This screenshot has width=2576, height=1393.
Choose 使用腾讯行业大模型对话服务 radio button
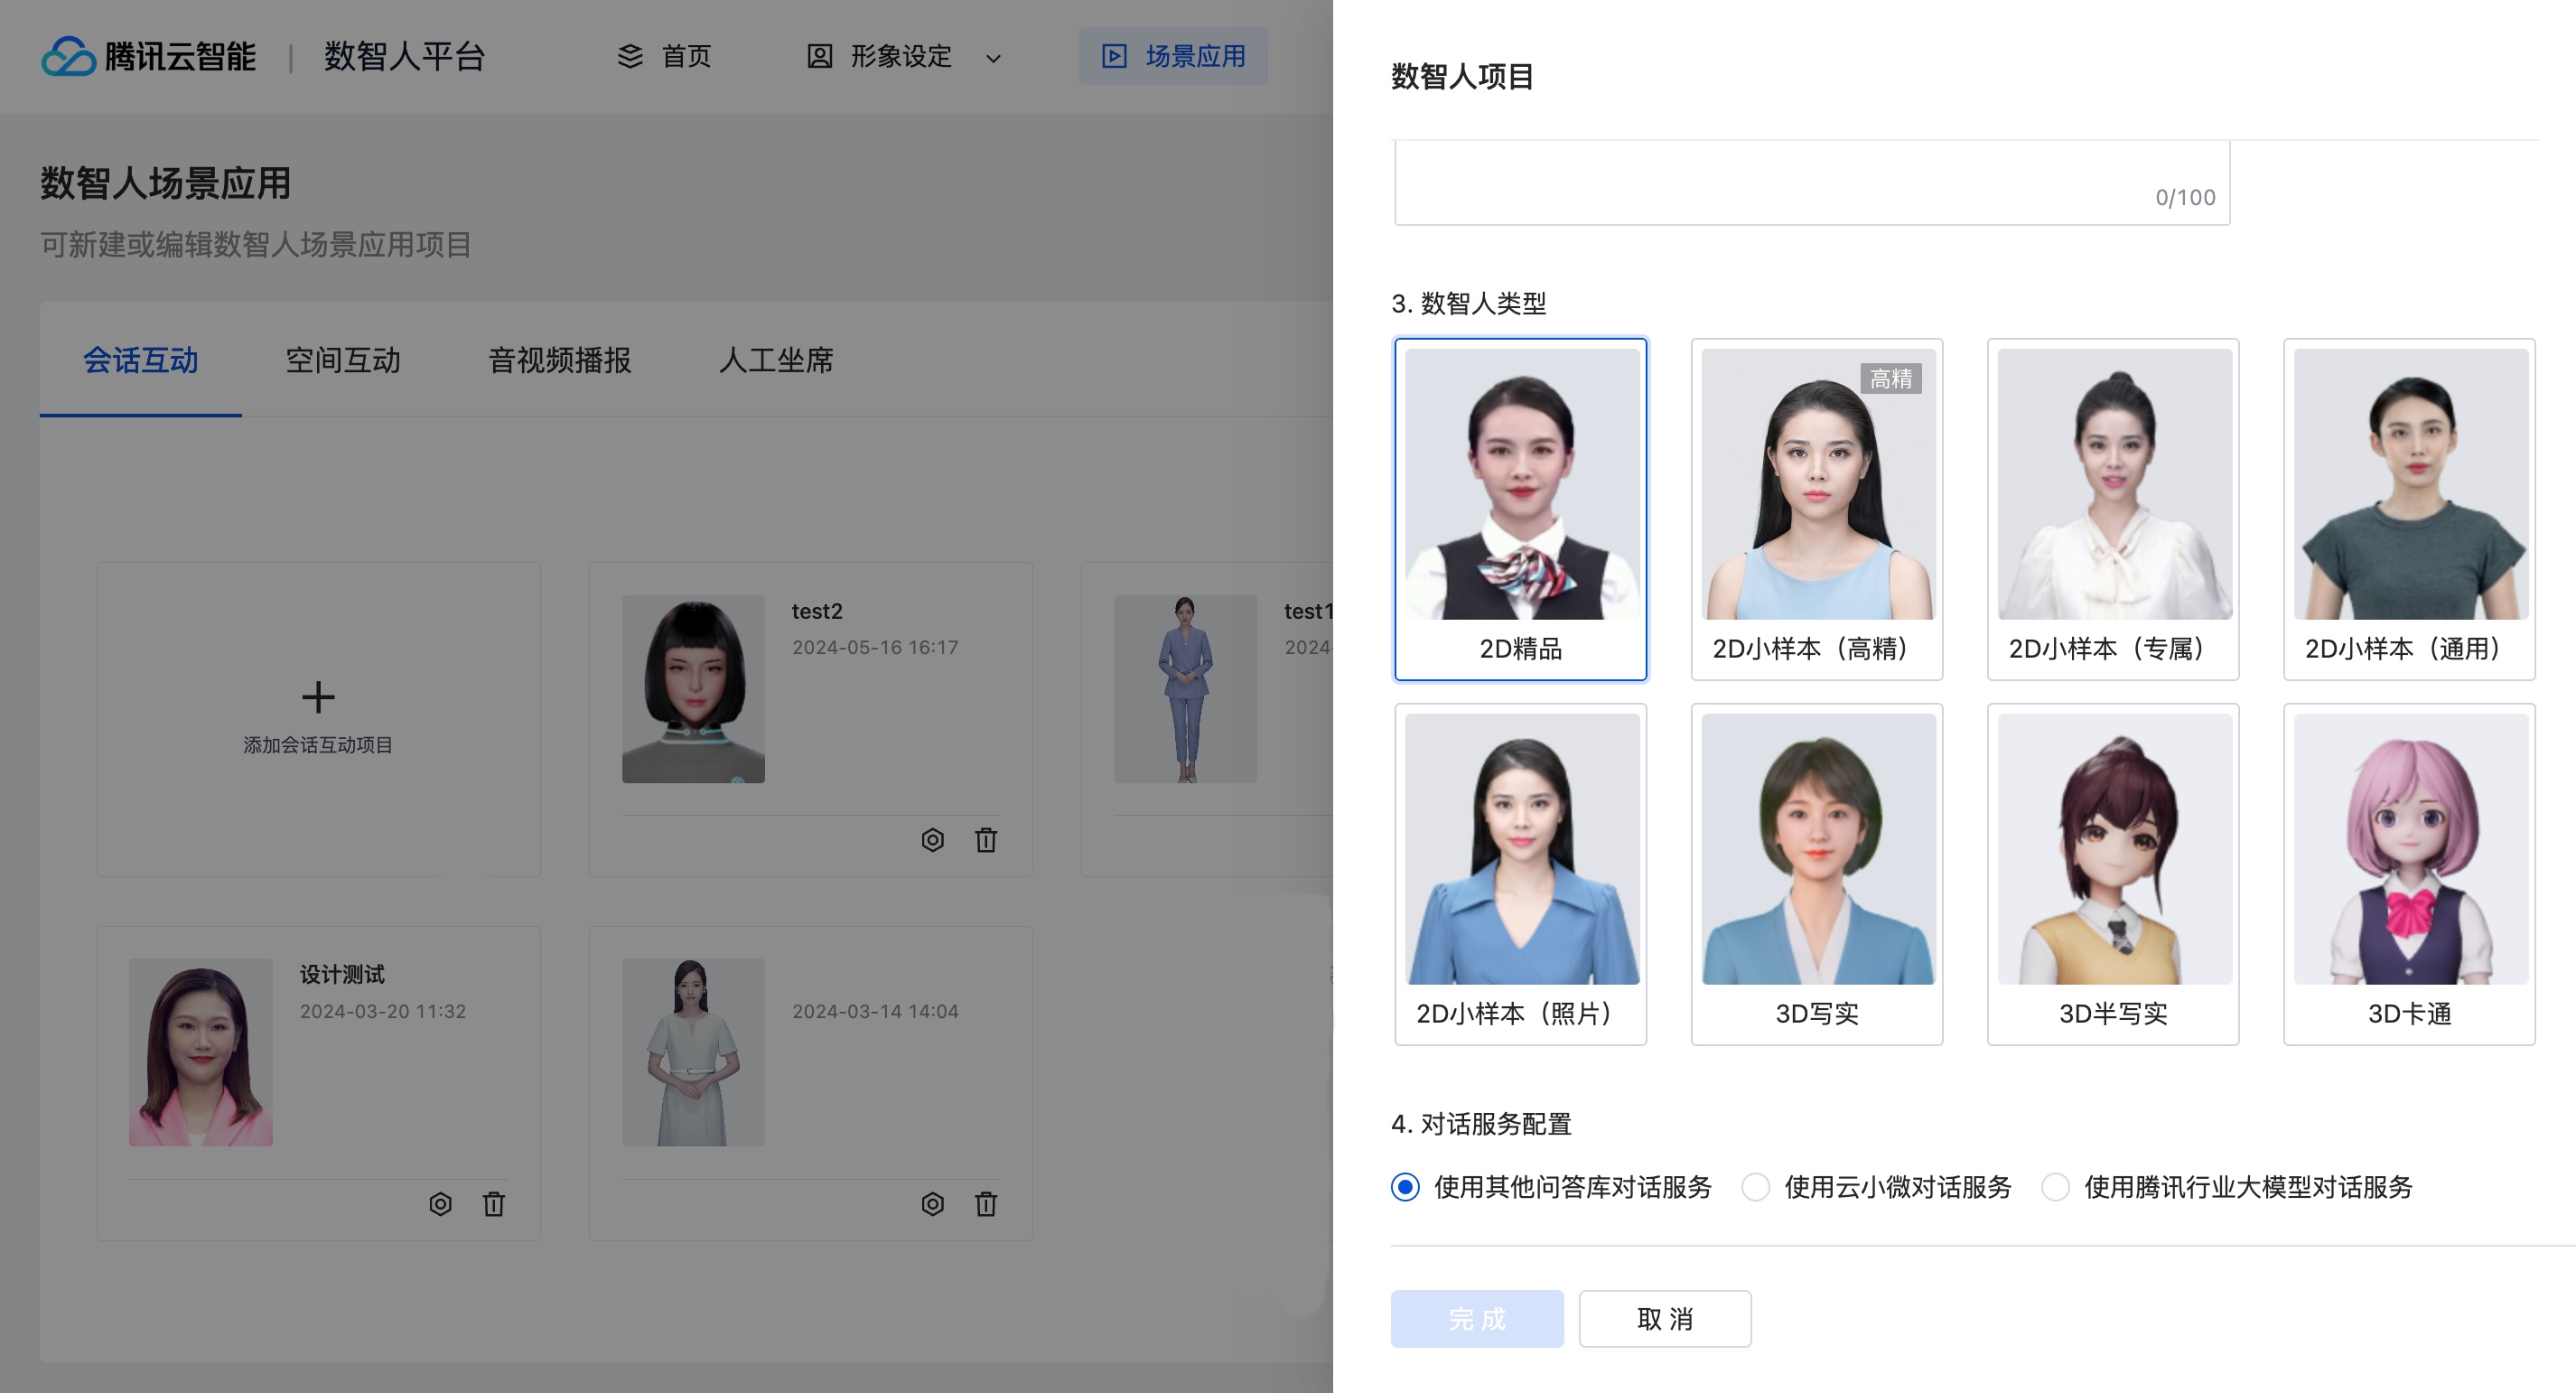point(2055,1187)
